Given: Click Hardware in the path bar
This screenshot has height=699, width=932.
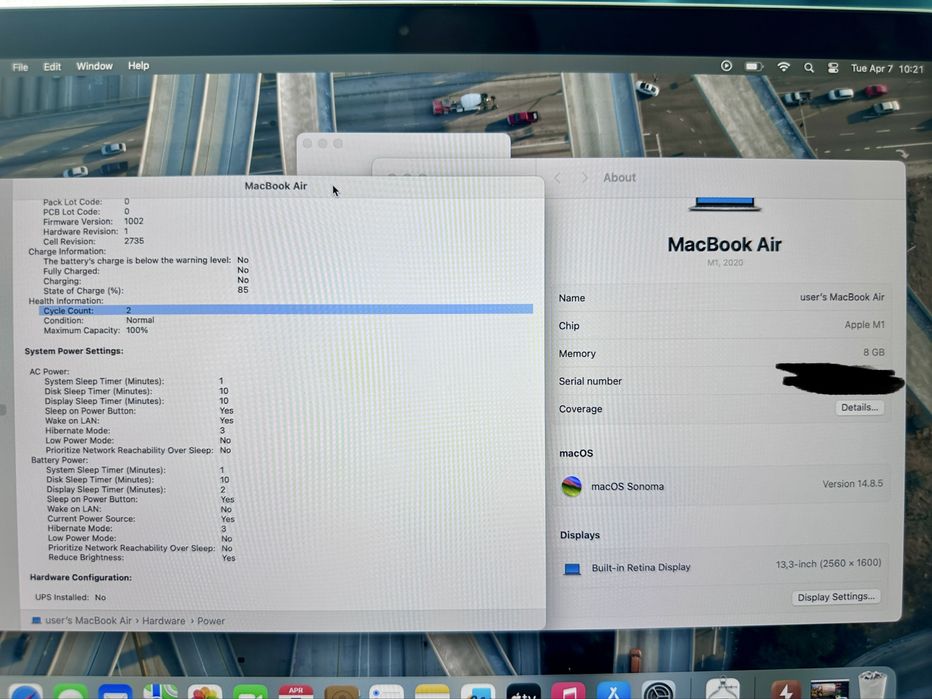Looking at the screenshot, I should [163, 621].
